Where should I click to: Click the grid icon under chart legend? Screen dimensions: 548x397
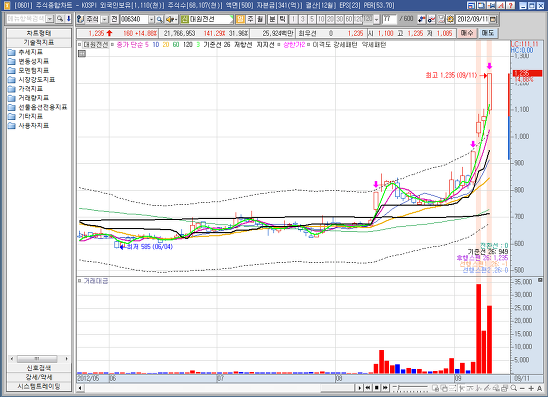[x=82, y=53]
